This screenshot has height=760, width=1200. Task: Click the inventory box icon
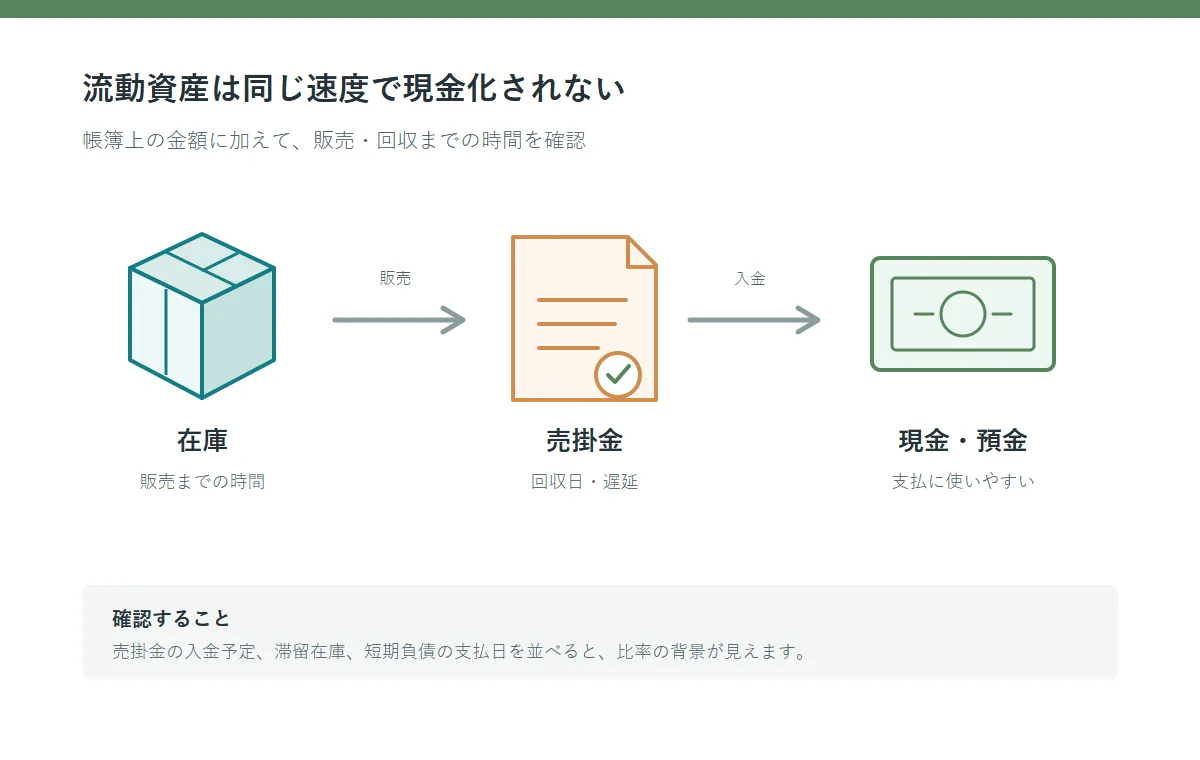pyautogui.click(x=202, y=316)
